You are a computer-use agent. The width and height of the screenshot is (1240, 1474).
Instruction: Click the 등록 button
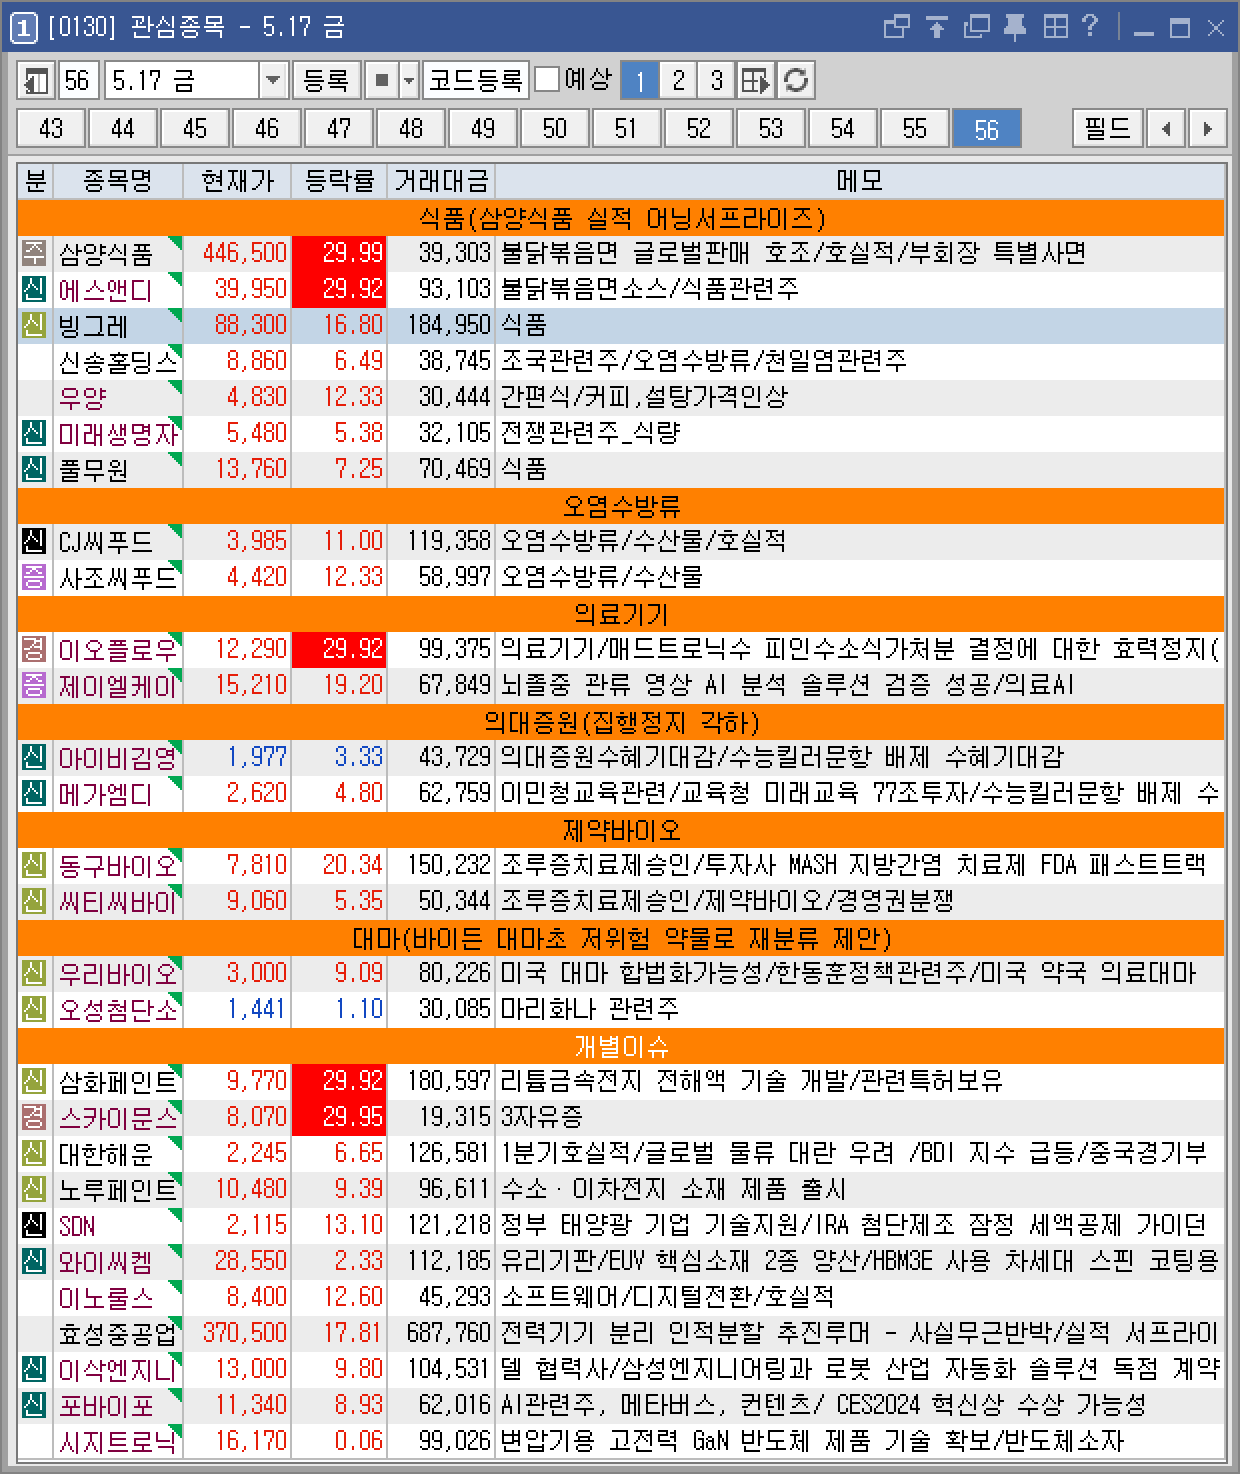(x=326, y=80)
